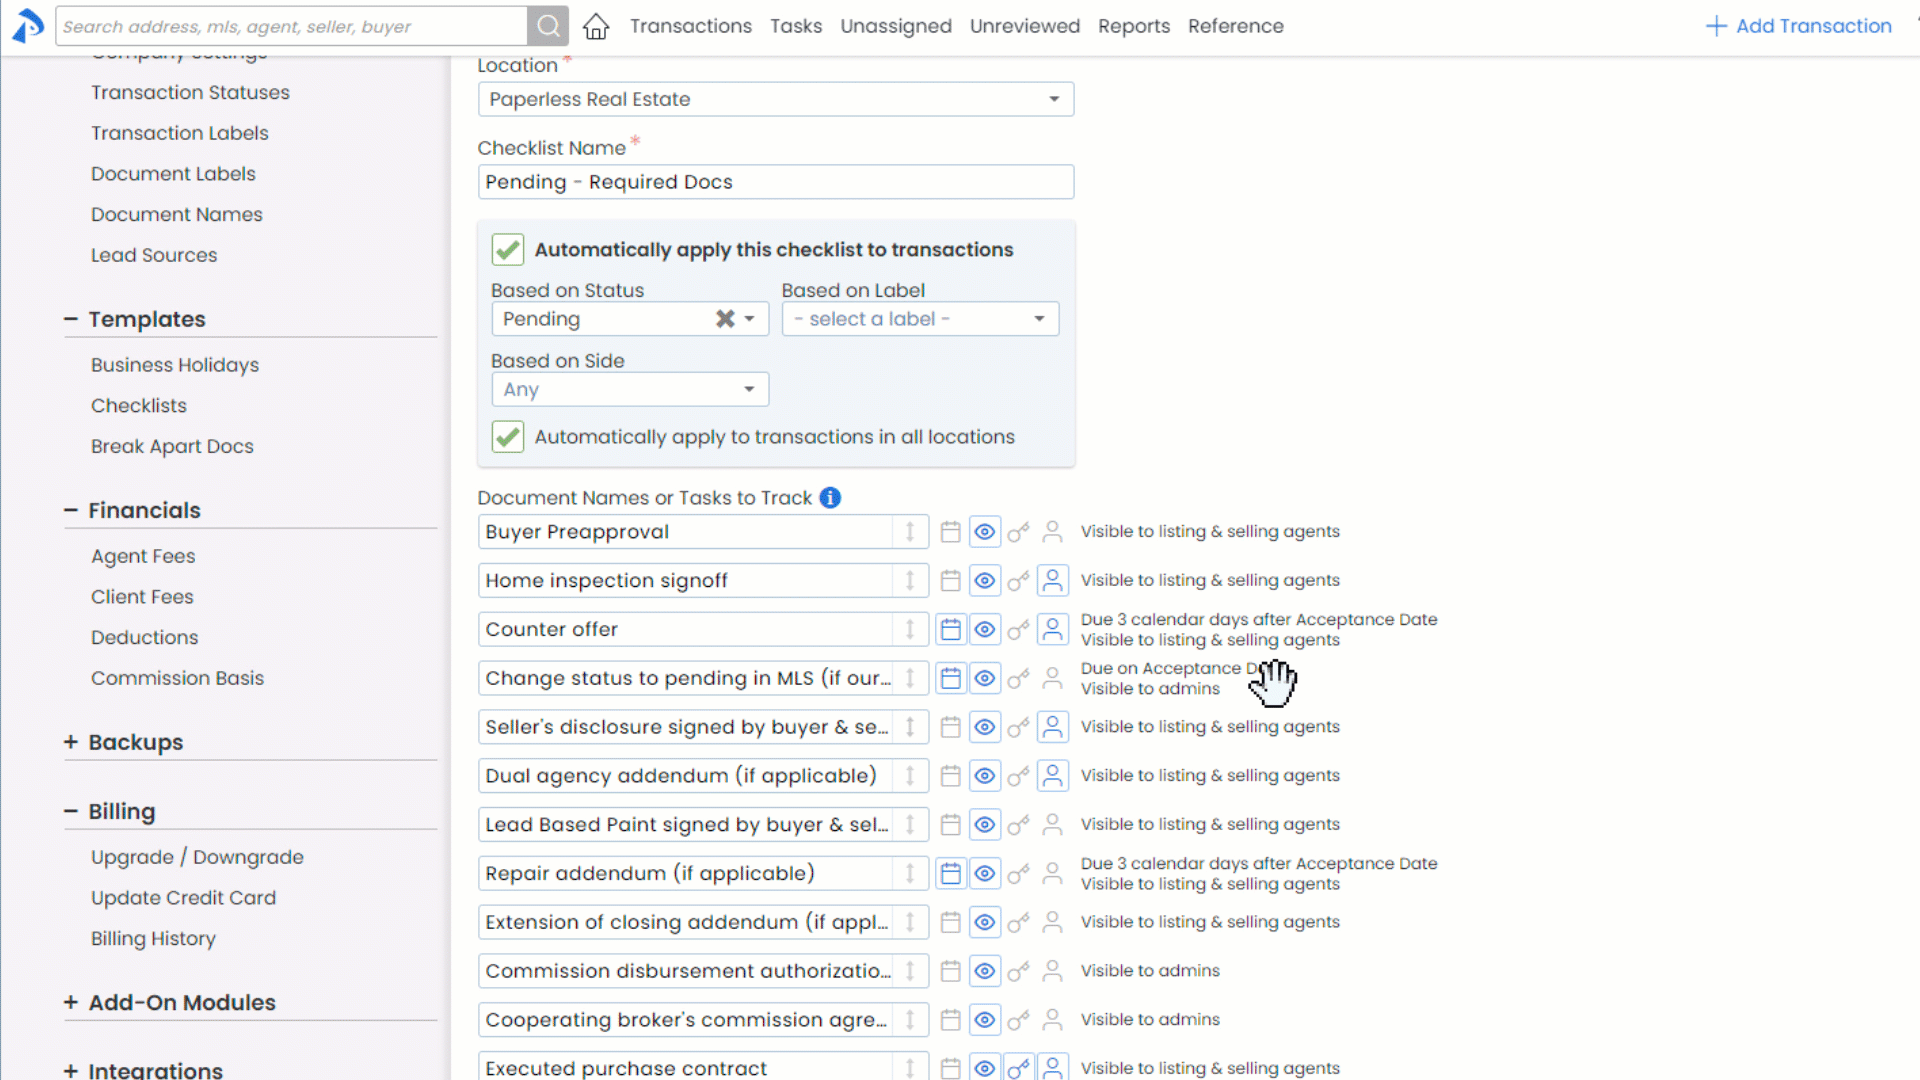
Task: Click reorder arrows on Repair addendum row
Action: tap(910, 873)
